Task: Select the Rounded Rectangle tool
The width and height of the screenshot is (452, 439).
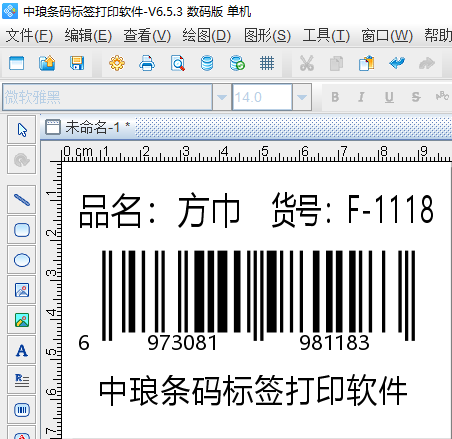Action: point(22,230)
